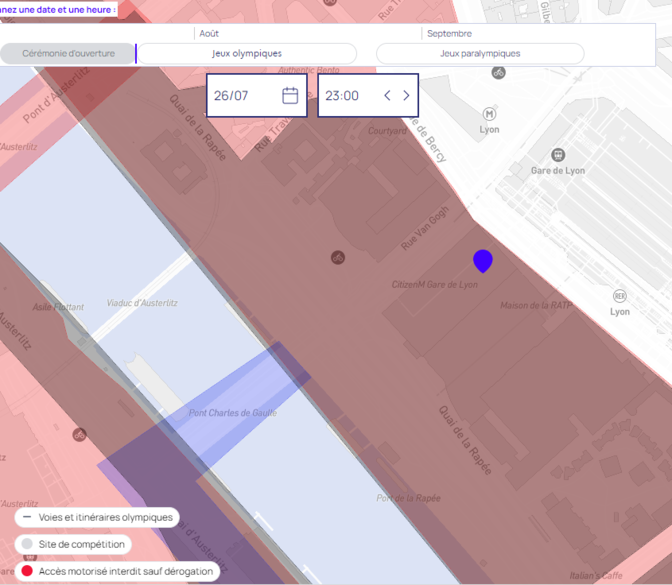Toggle Site de compétition legend layer
Screen dimensions: 672x585
pos(73,544)
